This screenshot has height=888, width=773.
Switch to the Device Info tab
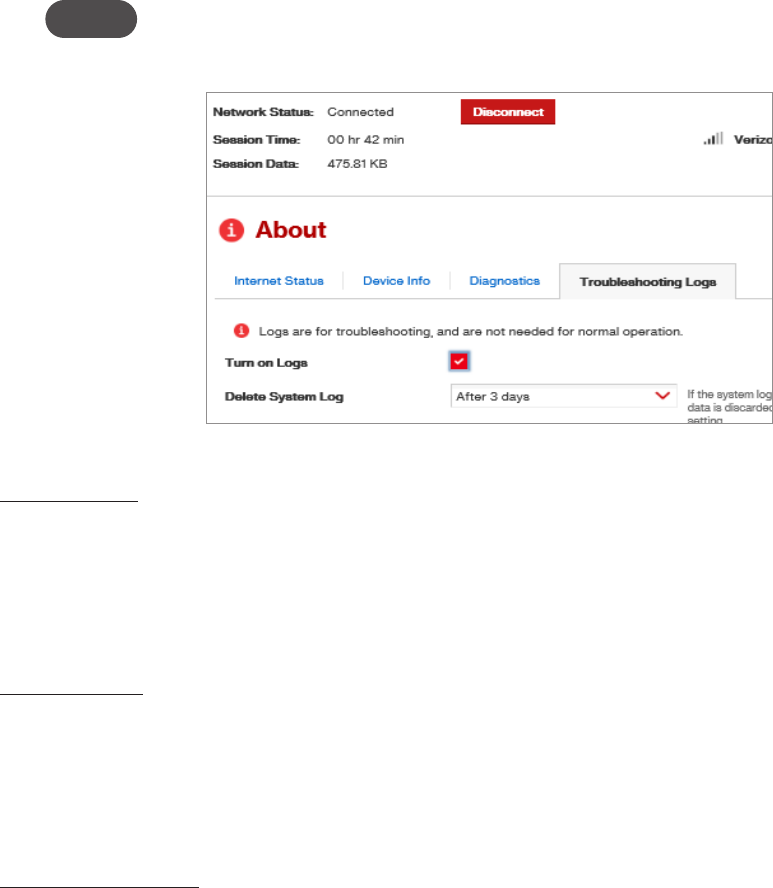tap(396, 281)
